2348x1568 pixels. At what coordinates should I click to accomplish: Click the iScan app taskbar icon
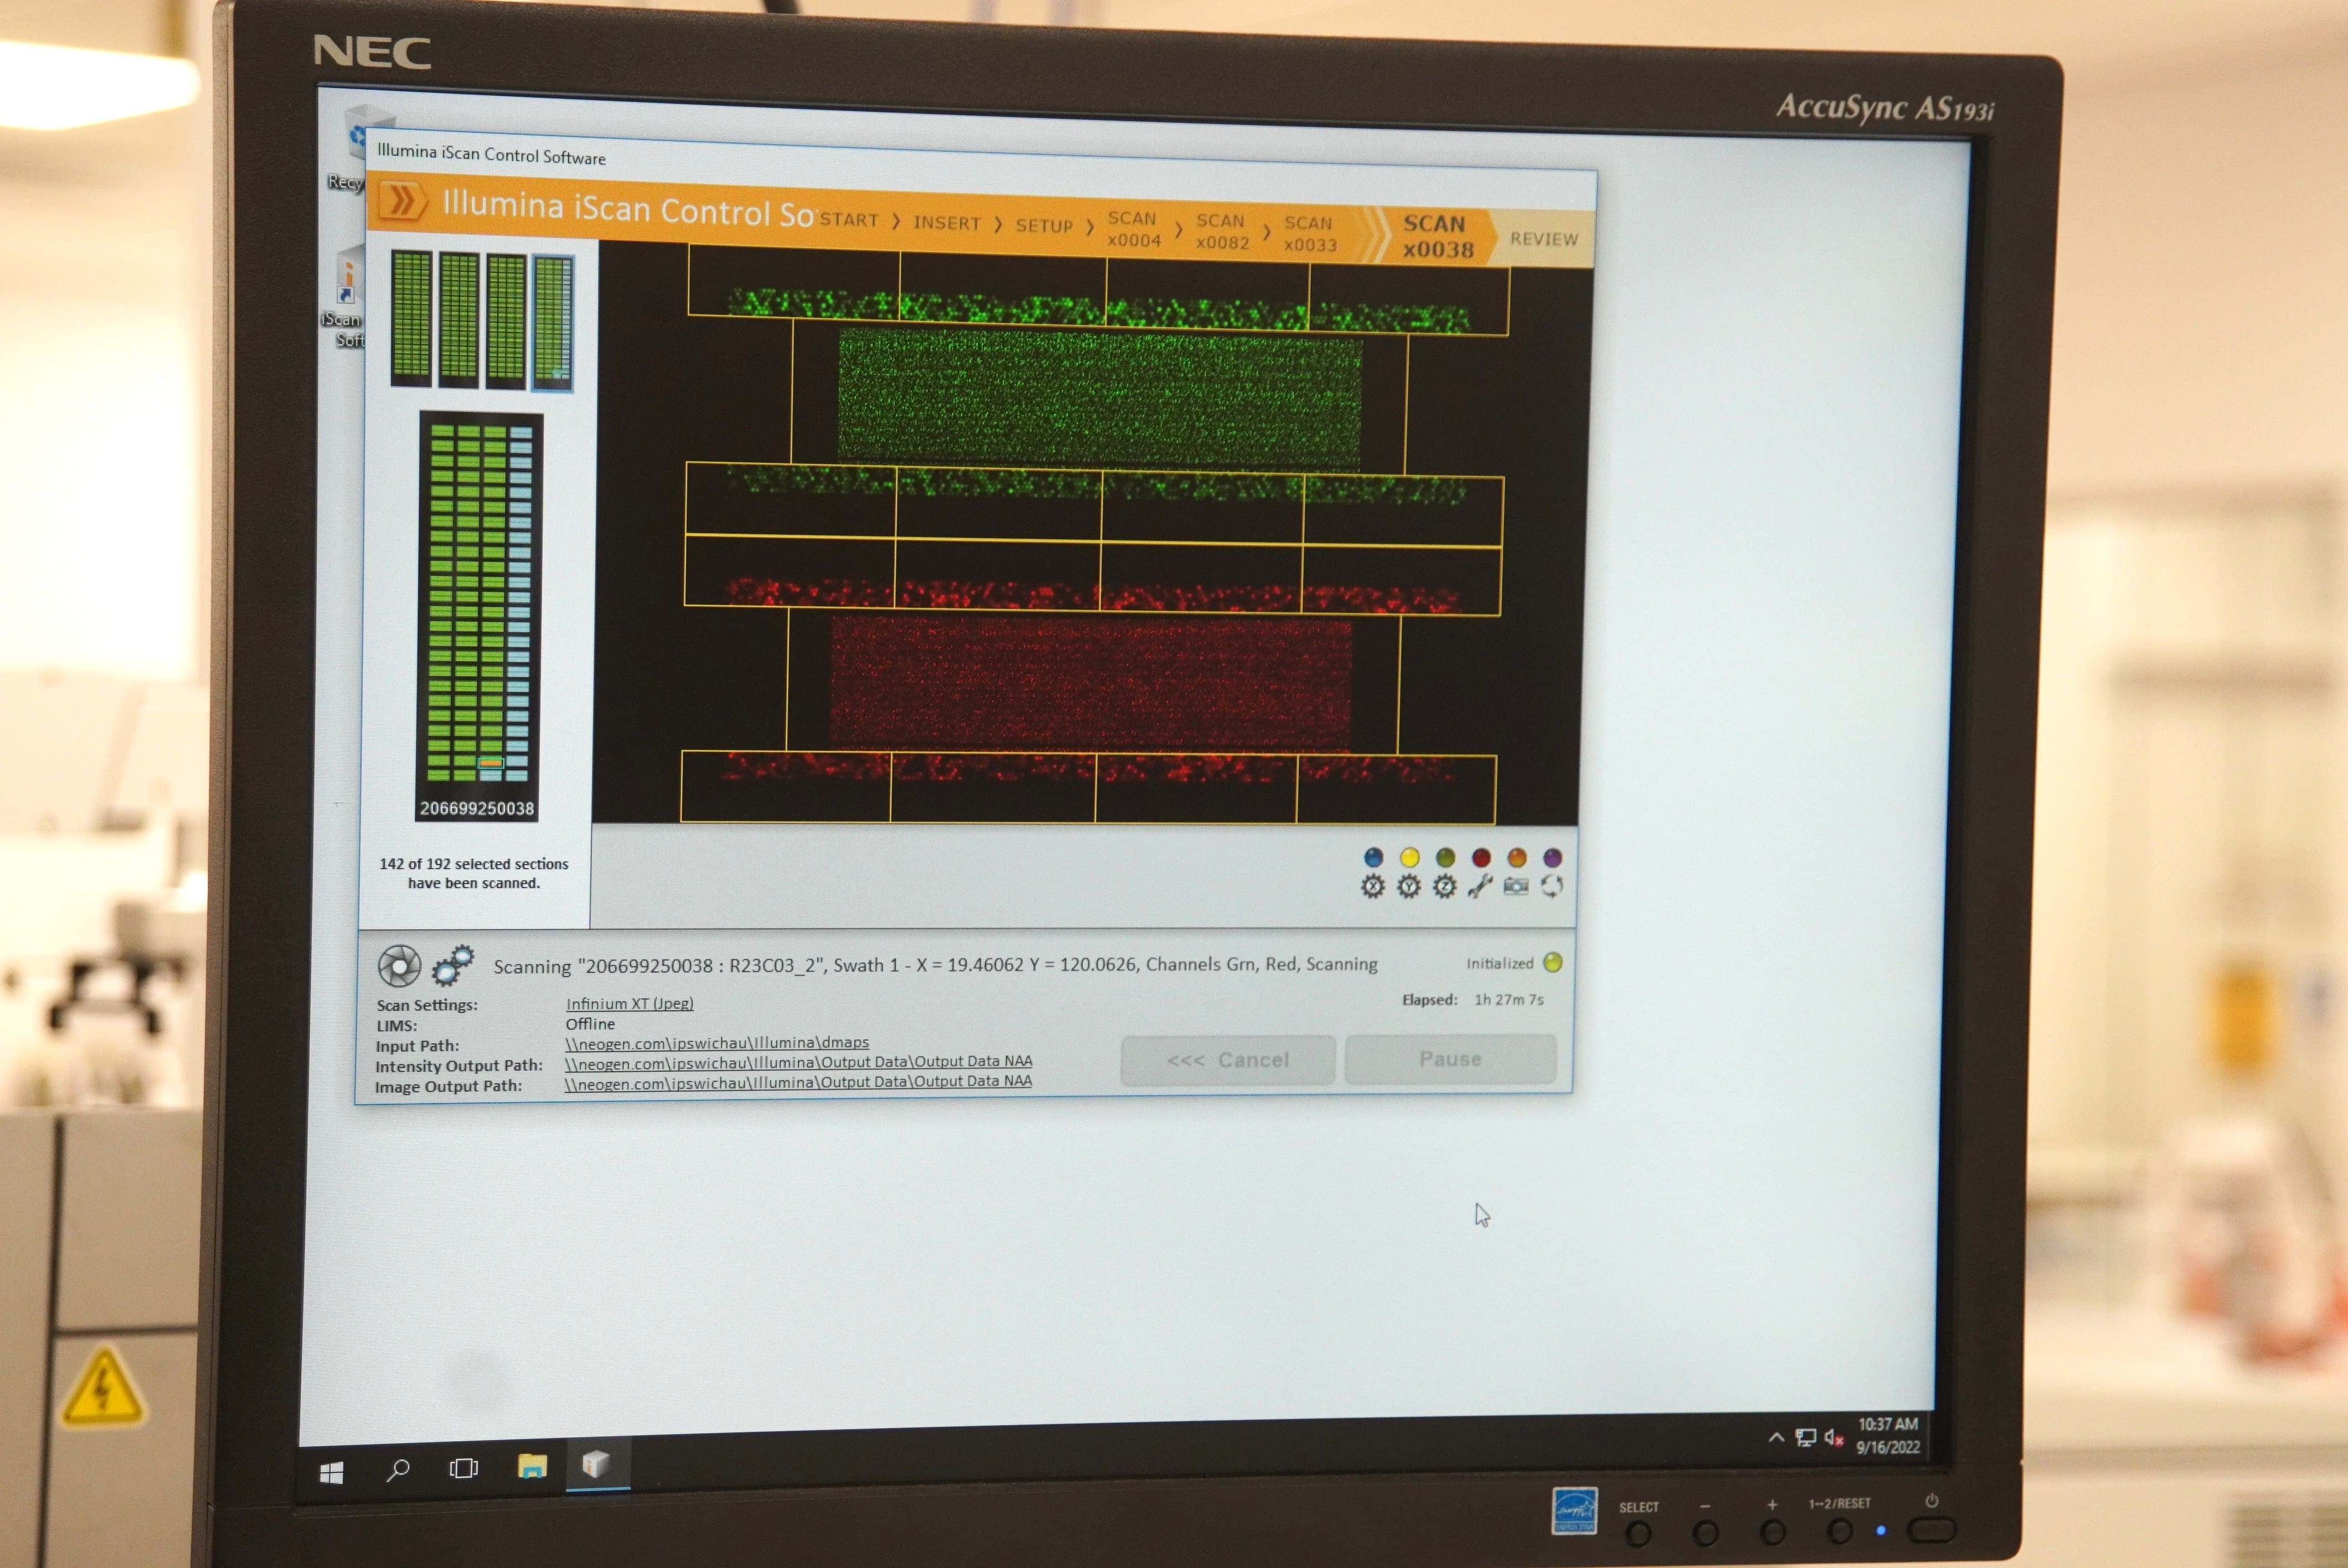(596, 1464)
